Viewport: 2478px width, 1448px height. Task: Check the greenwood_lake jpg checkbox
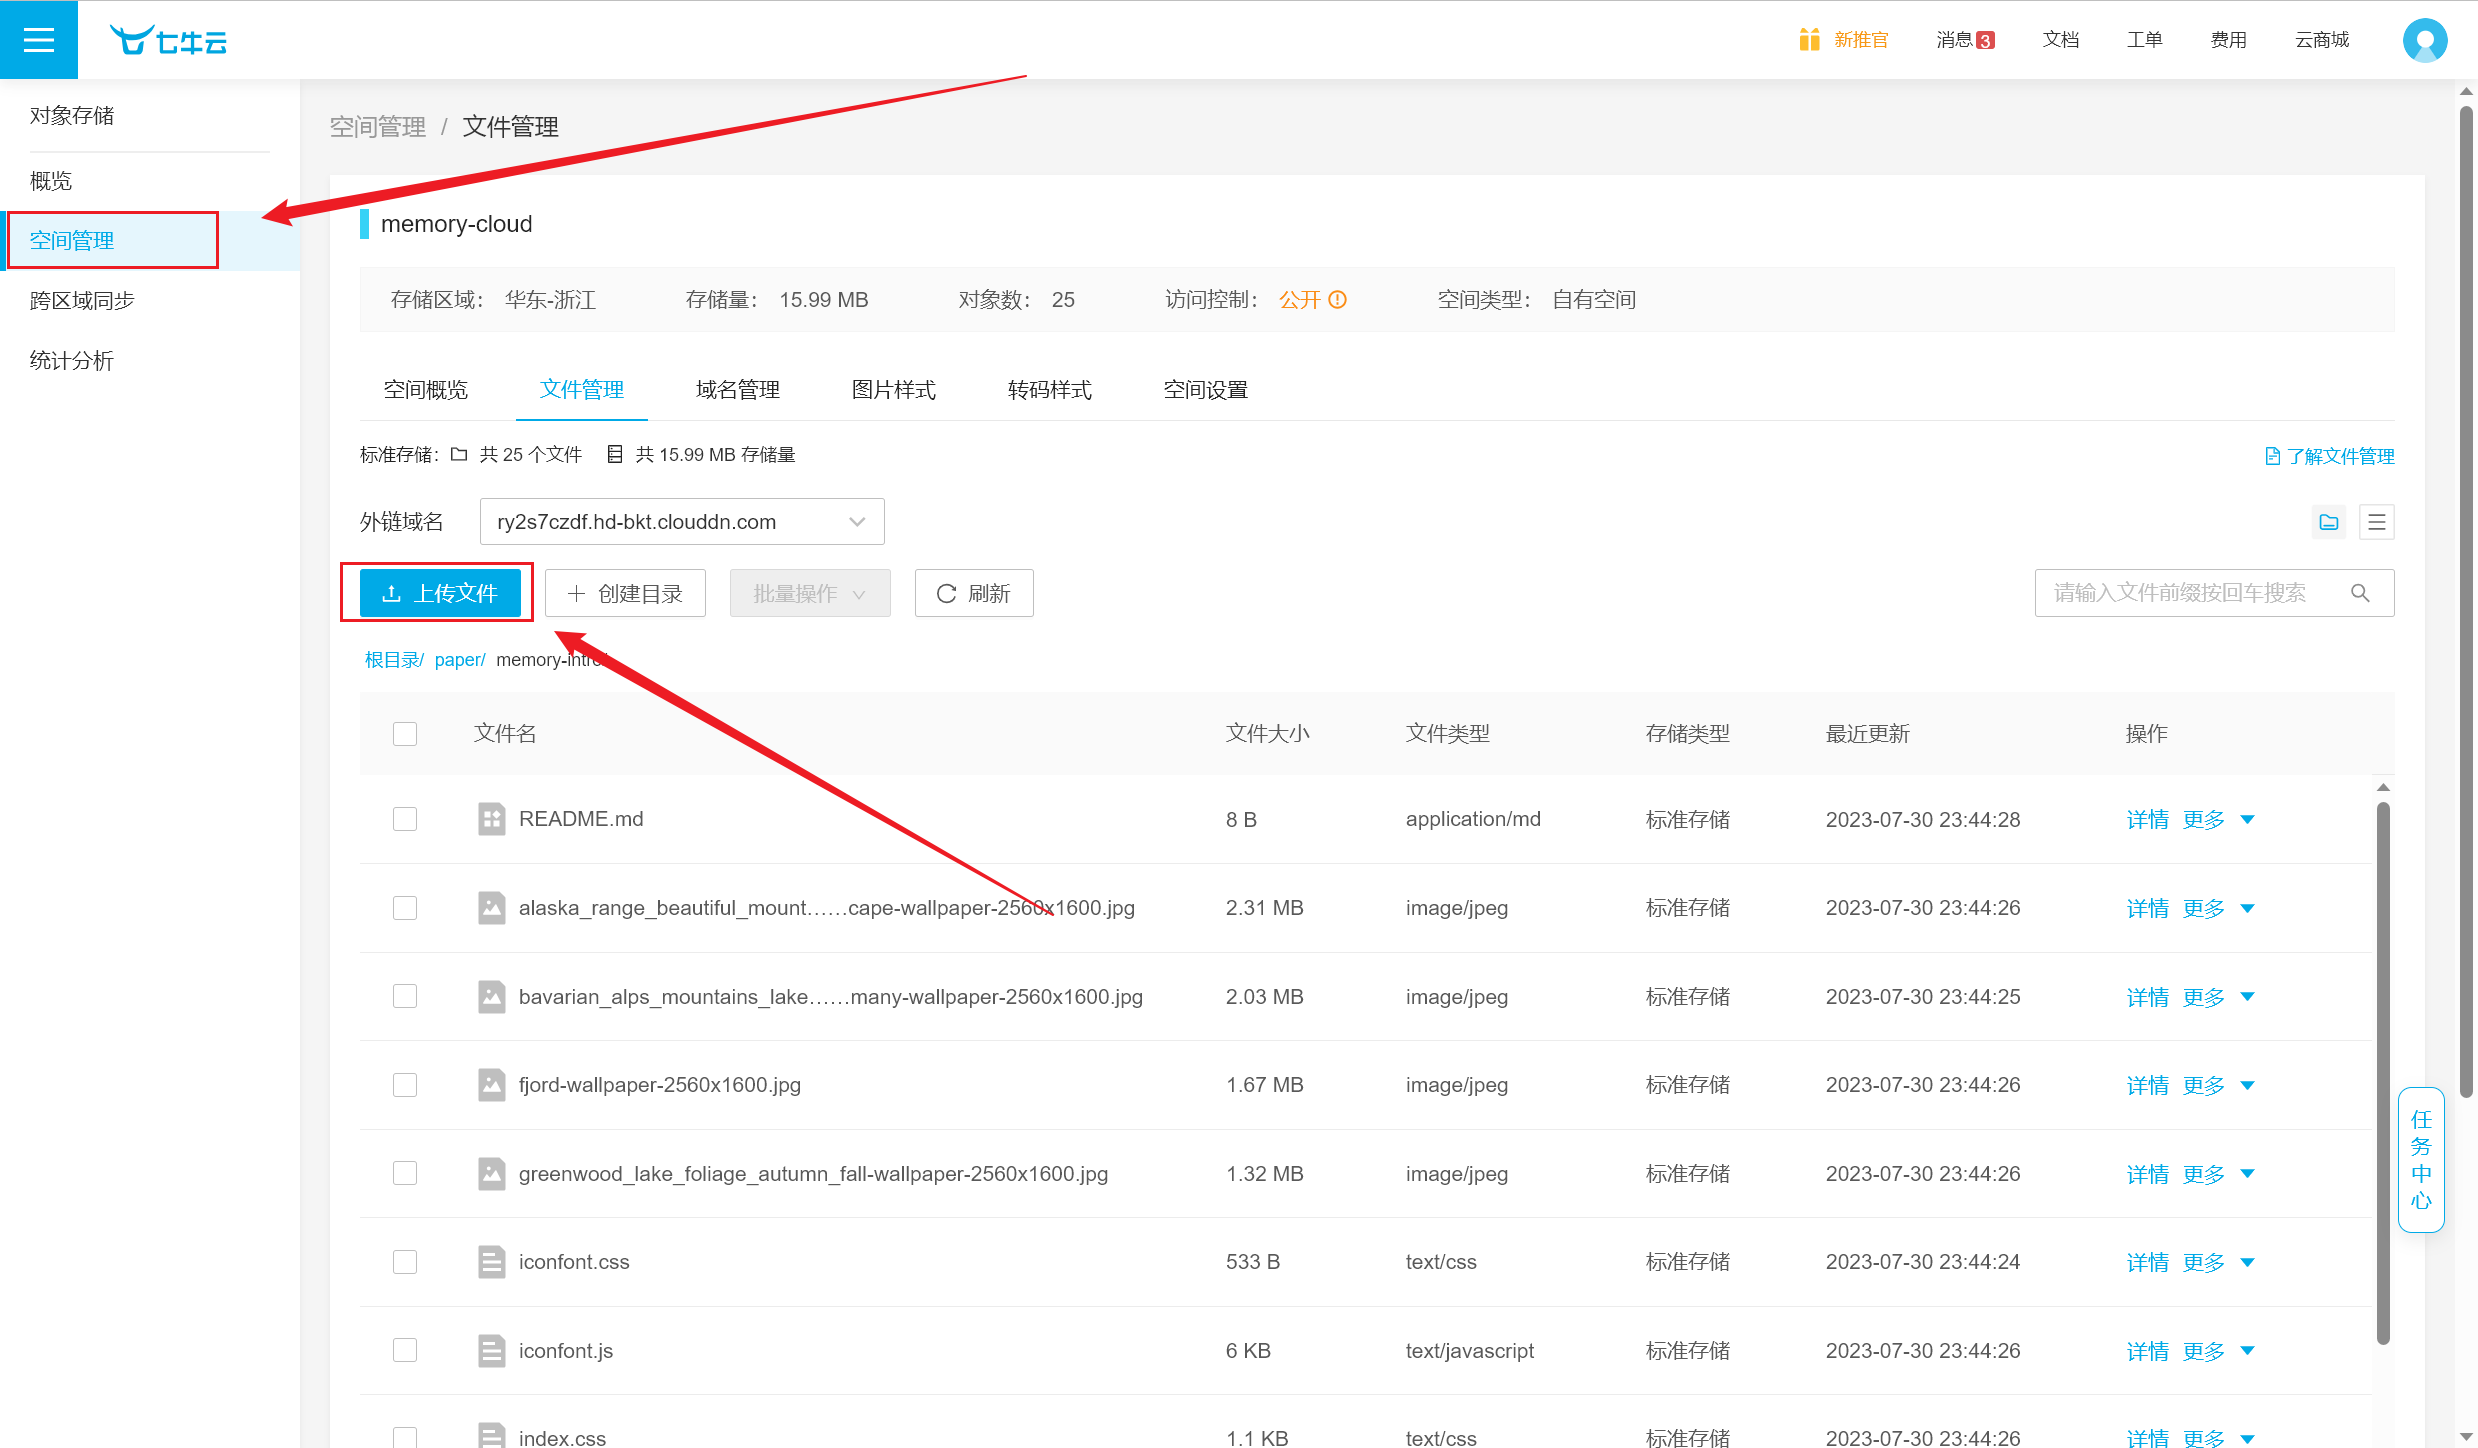(405, 1173)
